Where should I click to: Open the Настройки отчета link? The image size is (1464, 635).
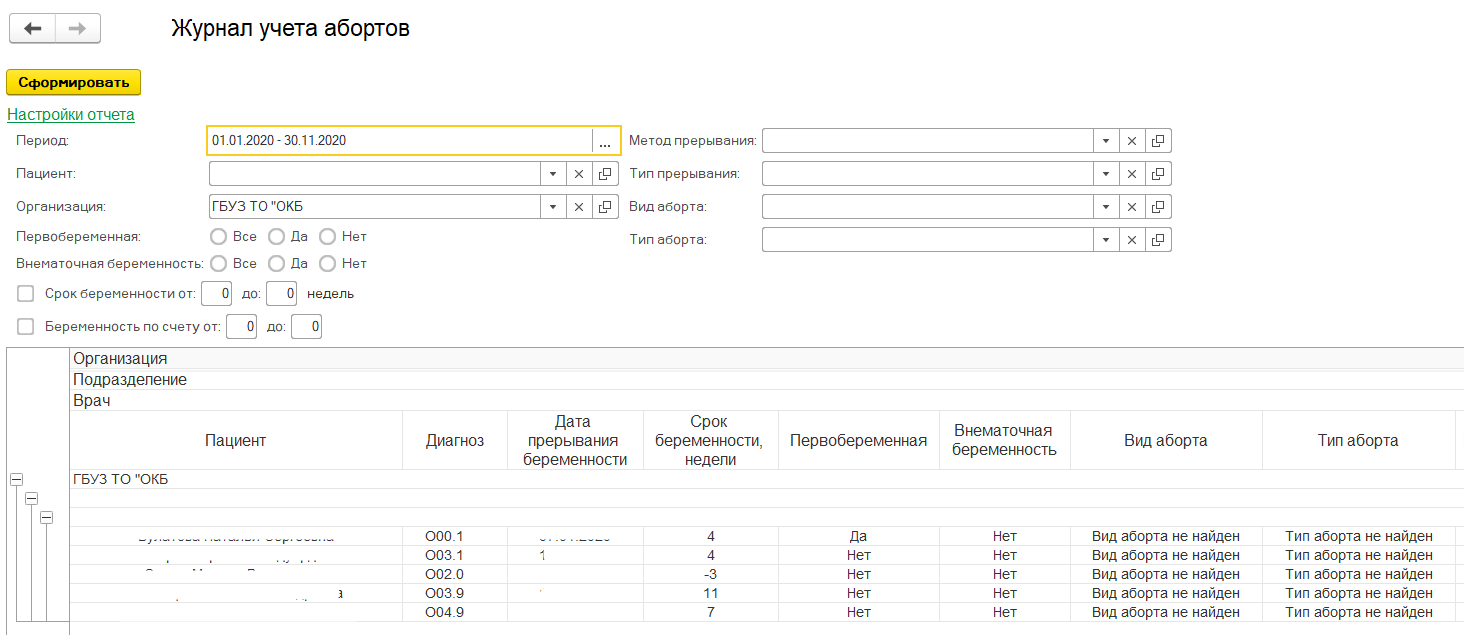[x=71, y=114]
